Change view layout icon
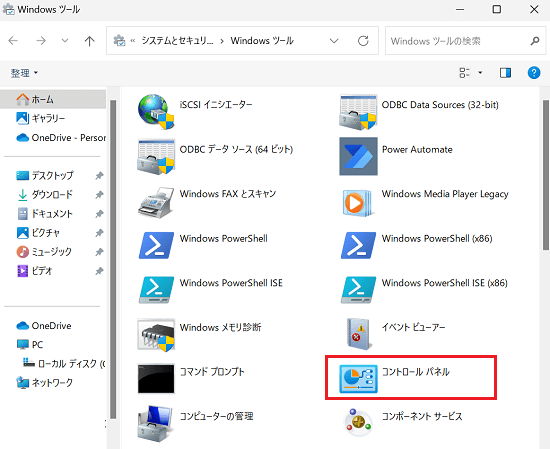550x449 pixels. [464, 73]
